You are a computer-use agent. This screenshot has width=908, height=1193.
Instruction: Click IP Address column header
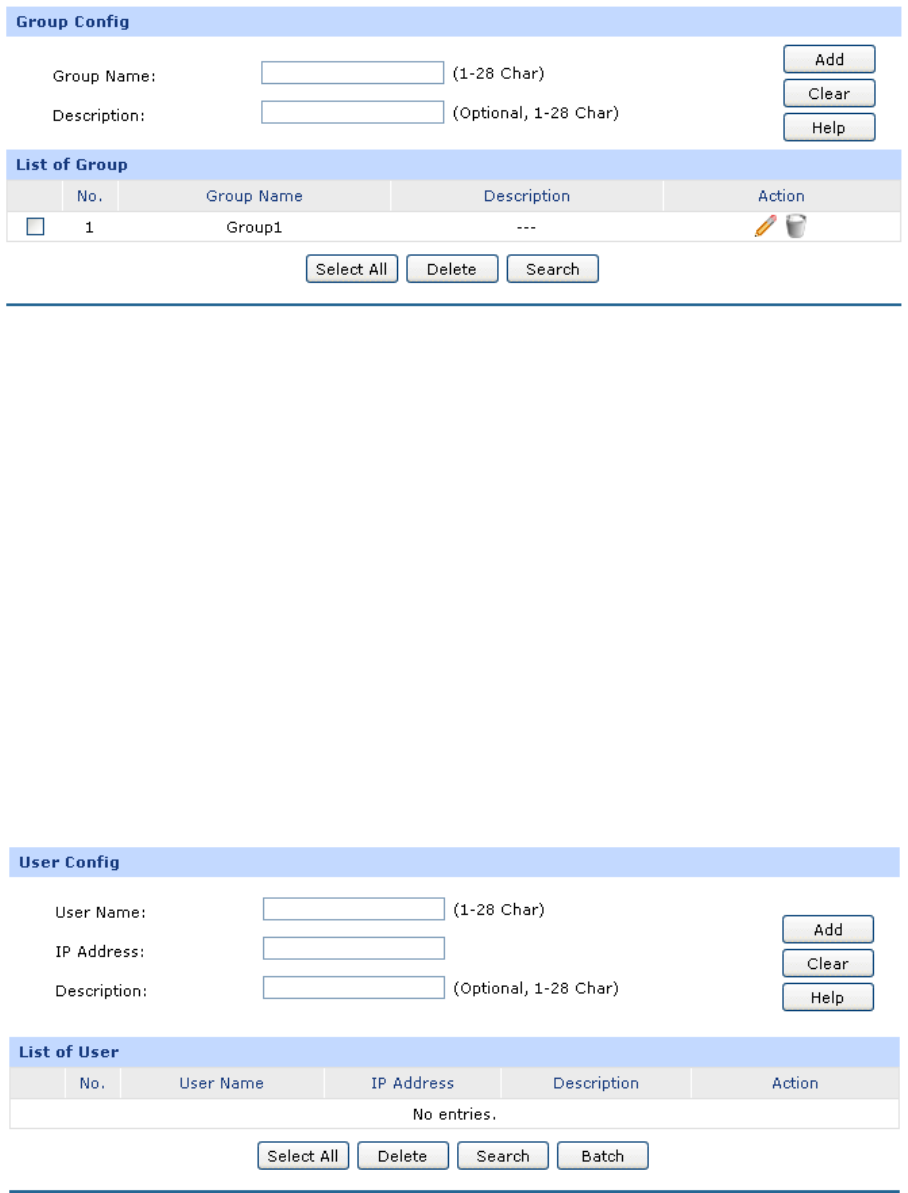(413, 1083)
